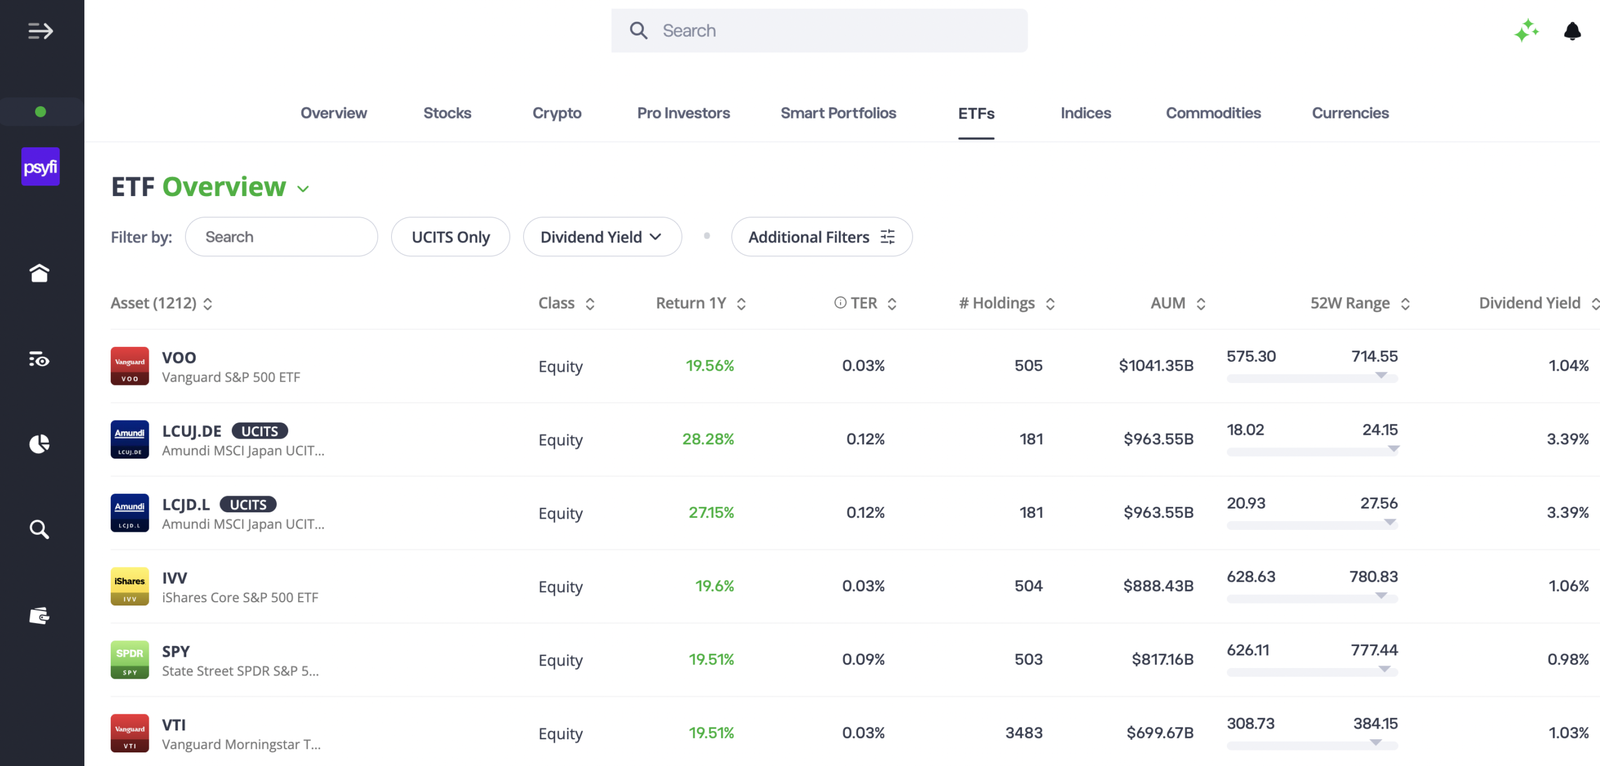
Task: Click 'Vanguard S&P 500 ETF' name
Action: 231,377
